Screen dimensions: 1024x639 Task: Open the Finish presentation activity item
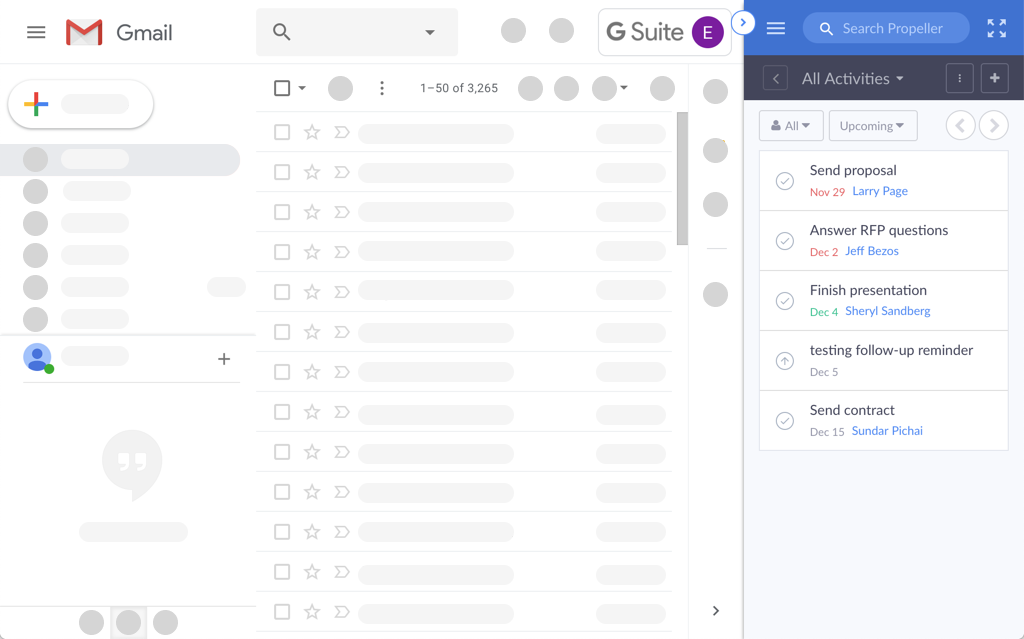coord(867,291)
